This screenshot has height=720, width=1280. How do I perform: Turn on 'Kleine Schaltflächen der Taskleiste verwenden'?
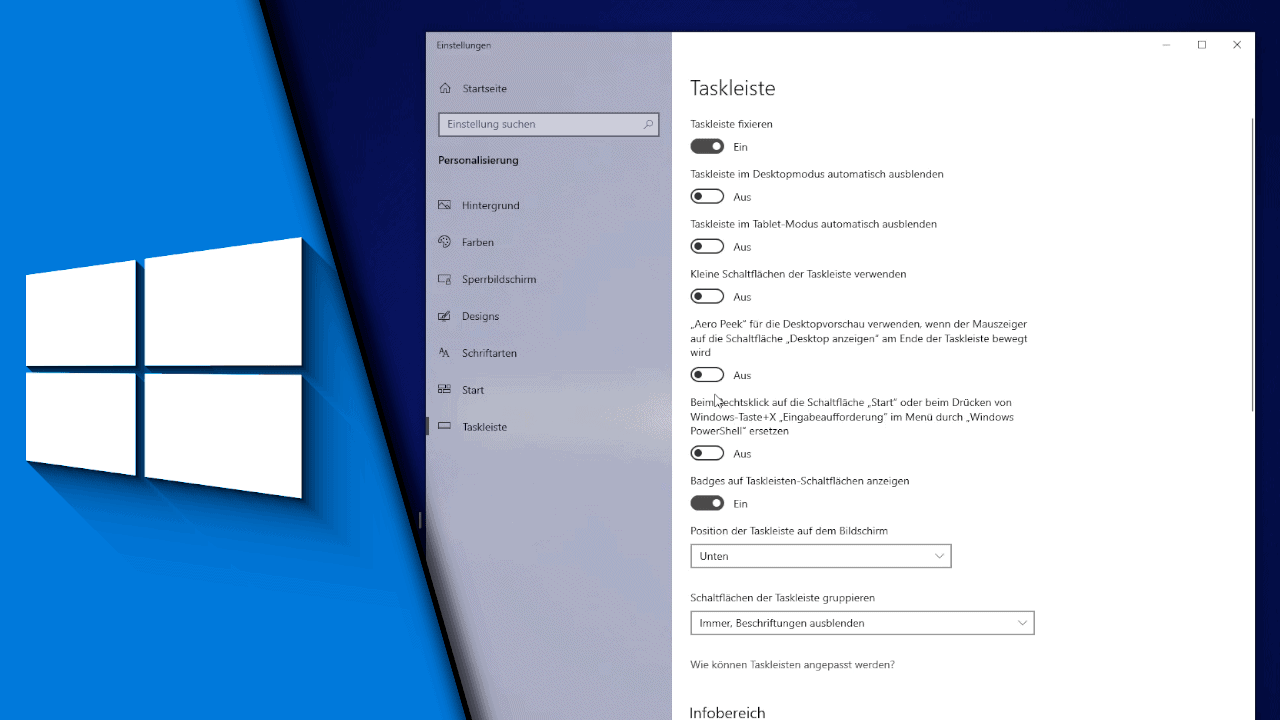pyautogui.click(x=707, y=296)
